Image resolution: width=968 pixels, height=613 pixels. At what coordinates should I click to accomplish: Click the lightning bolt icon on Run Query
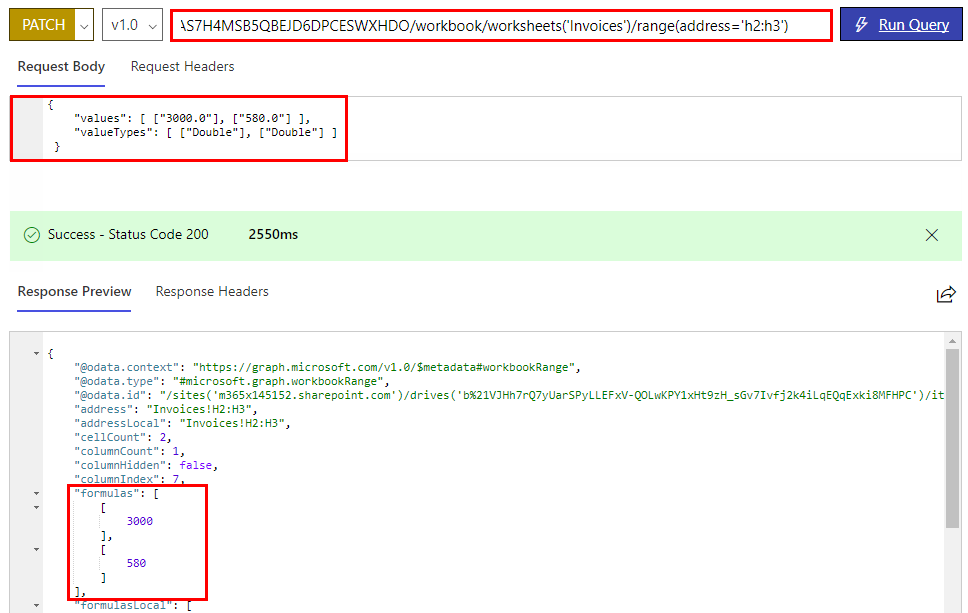(x=861, y=25)
